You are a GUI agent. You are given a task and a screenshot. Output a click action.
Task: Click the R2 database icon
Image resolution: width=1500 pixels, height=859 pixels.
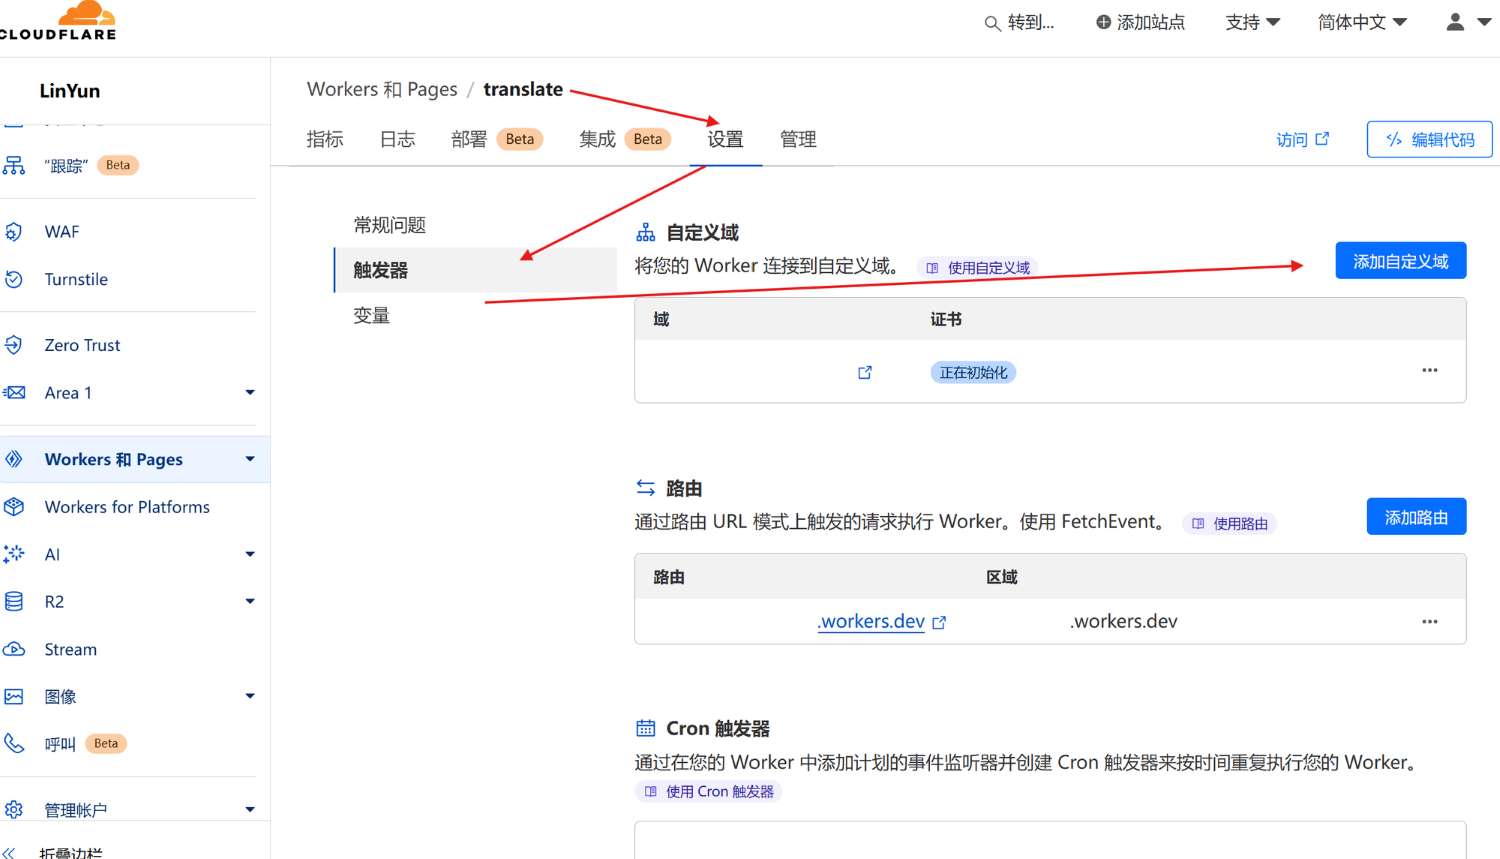(14, 601)
